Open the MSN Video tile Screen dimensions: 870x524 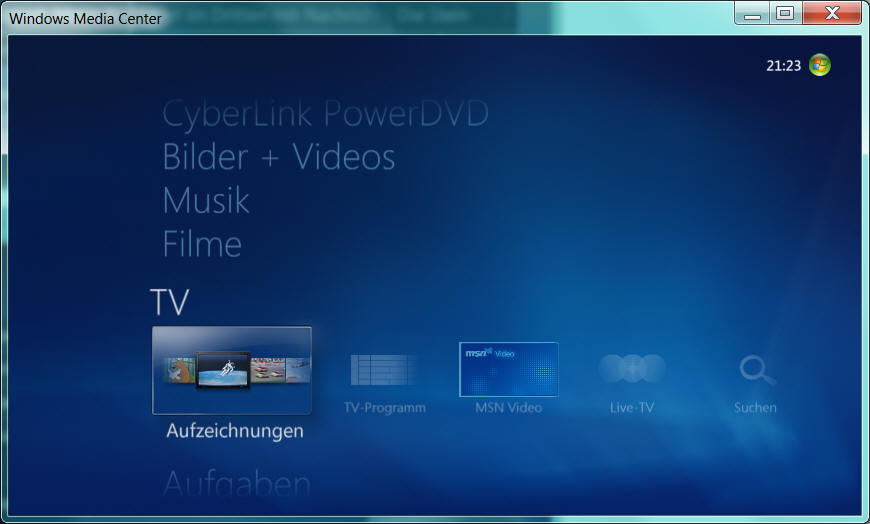[x=508, y=370]
